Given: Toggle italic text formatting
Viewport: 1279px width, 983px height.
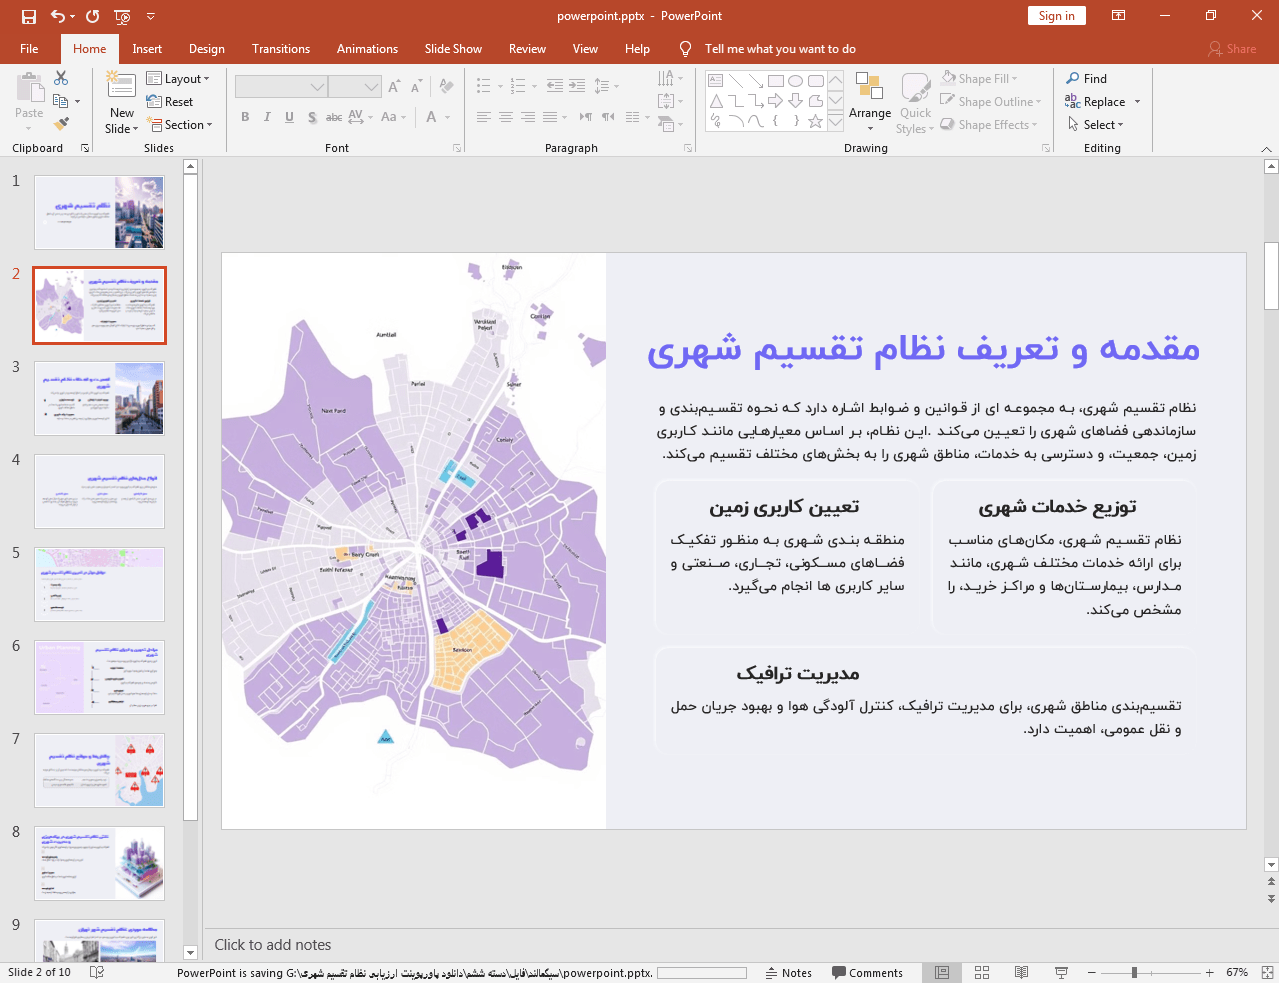Looking at the screenshot, I should pos(265,117).
